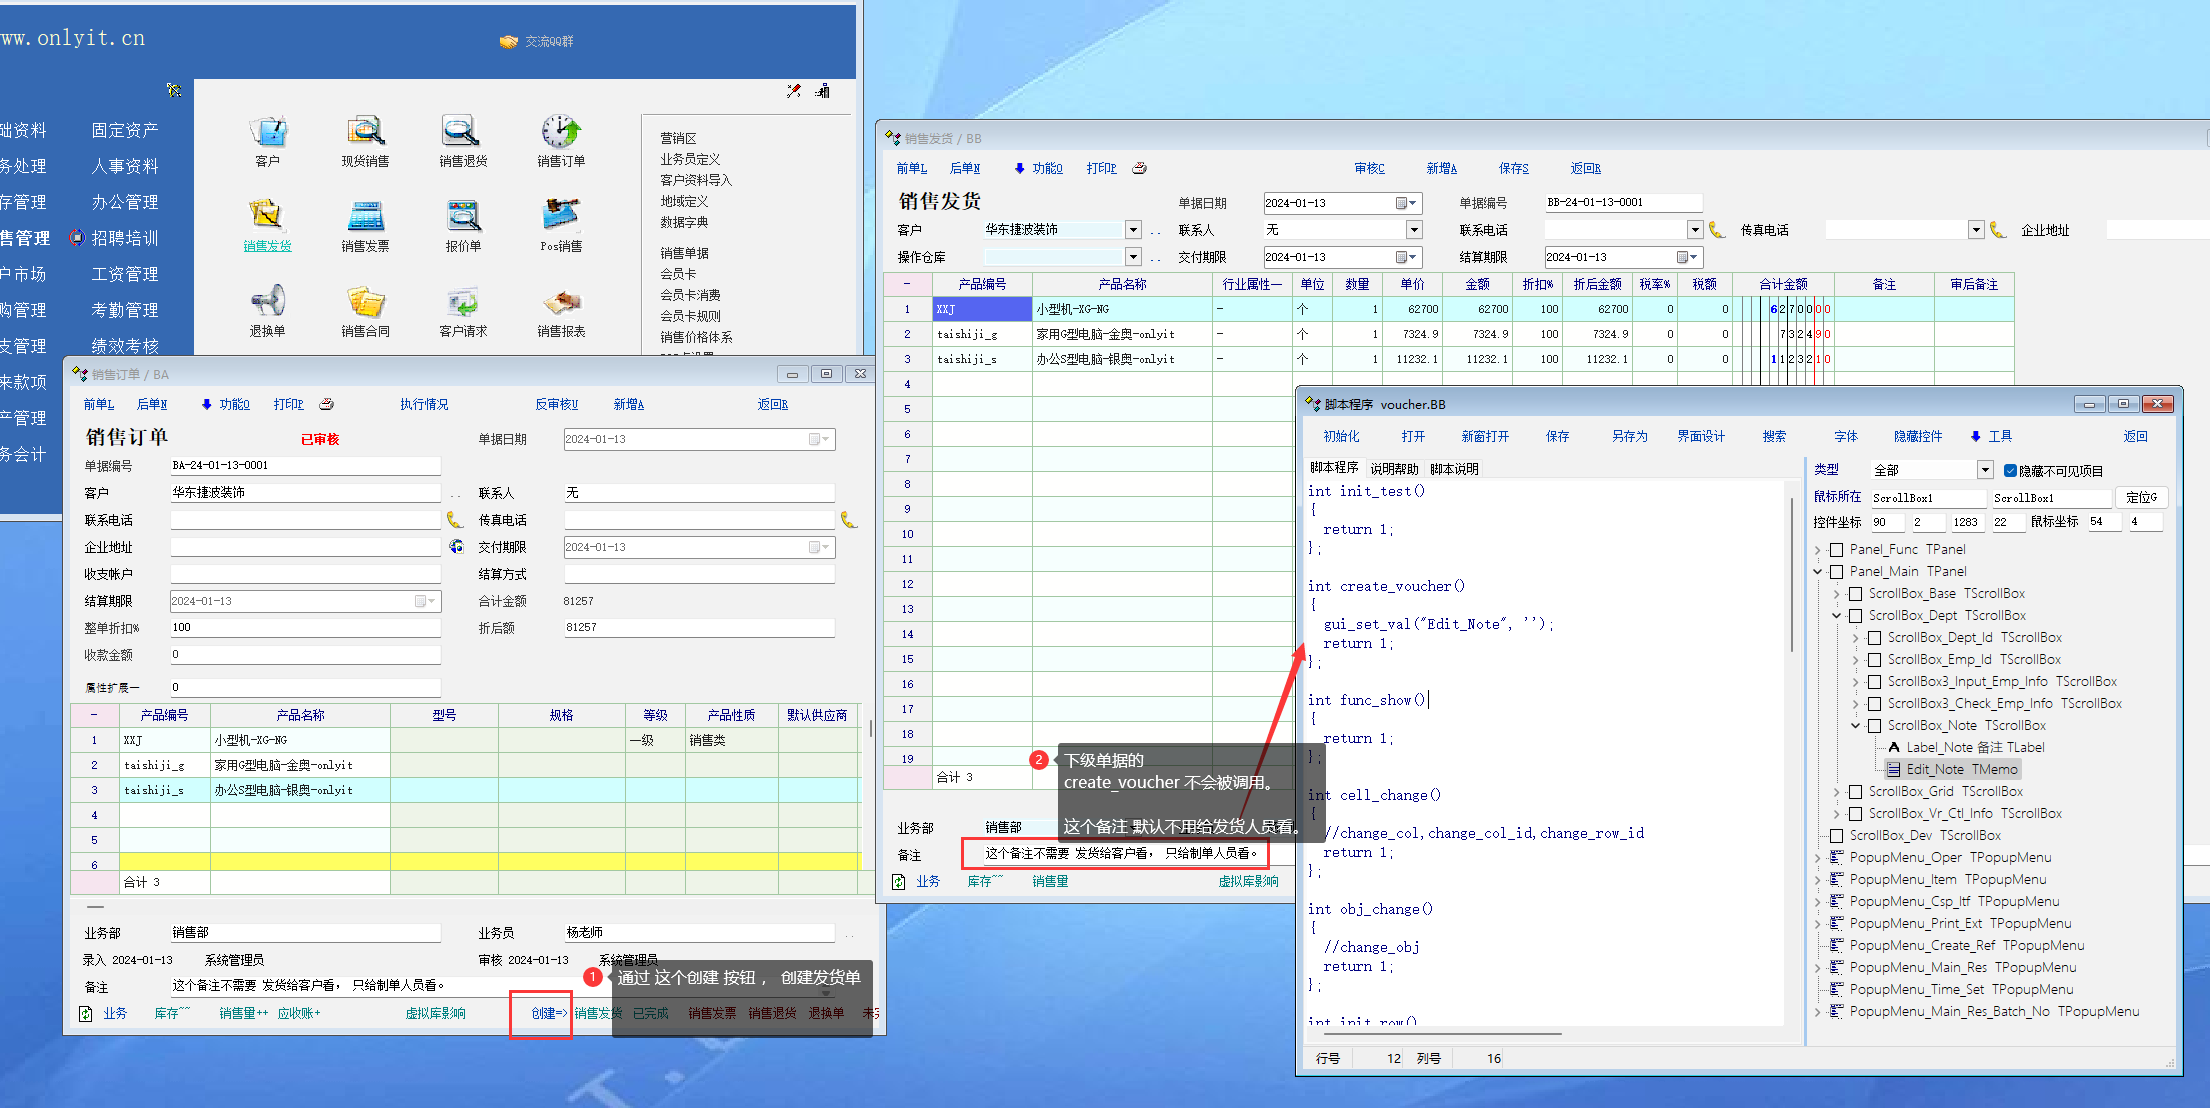Viewport: 2210px width, 1108px height.
Task: Switch to the 脚本说明 tab
Action: tap(1454, 469)
